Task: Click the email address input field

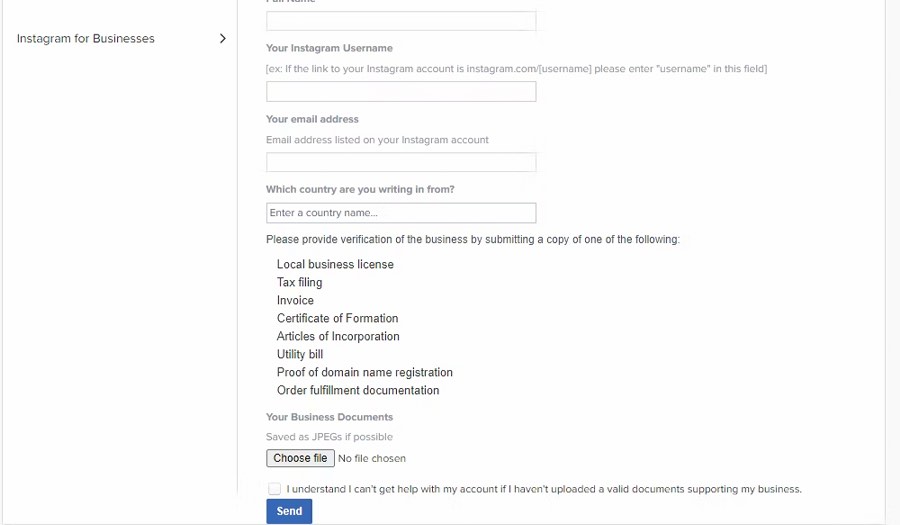Action: point(401,162)
